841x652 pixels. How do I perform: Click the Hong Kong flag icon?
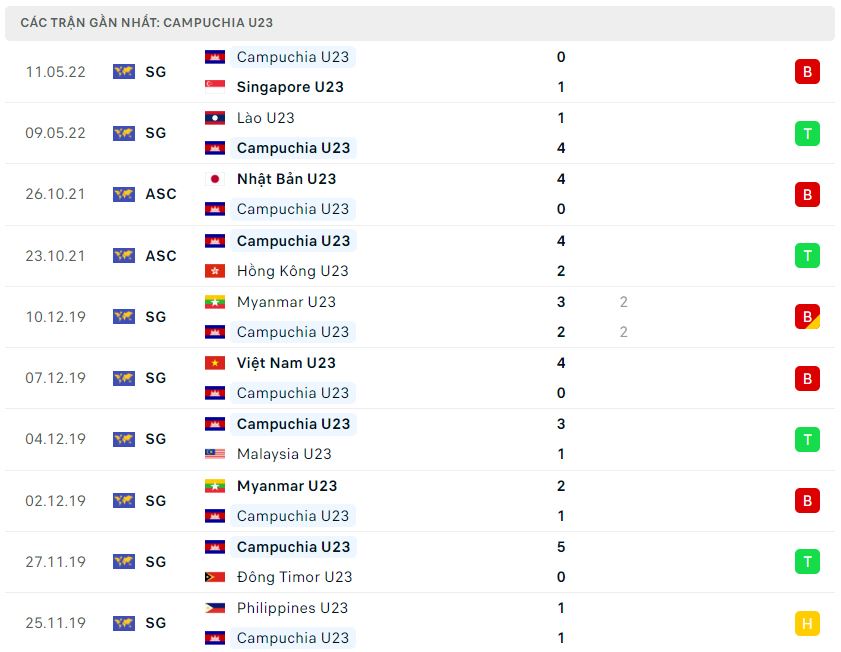coord(214,271)
